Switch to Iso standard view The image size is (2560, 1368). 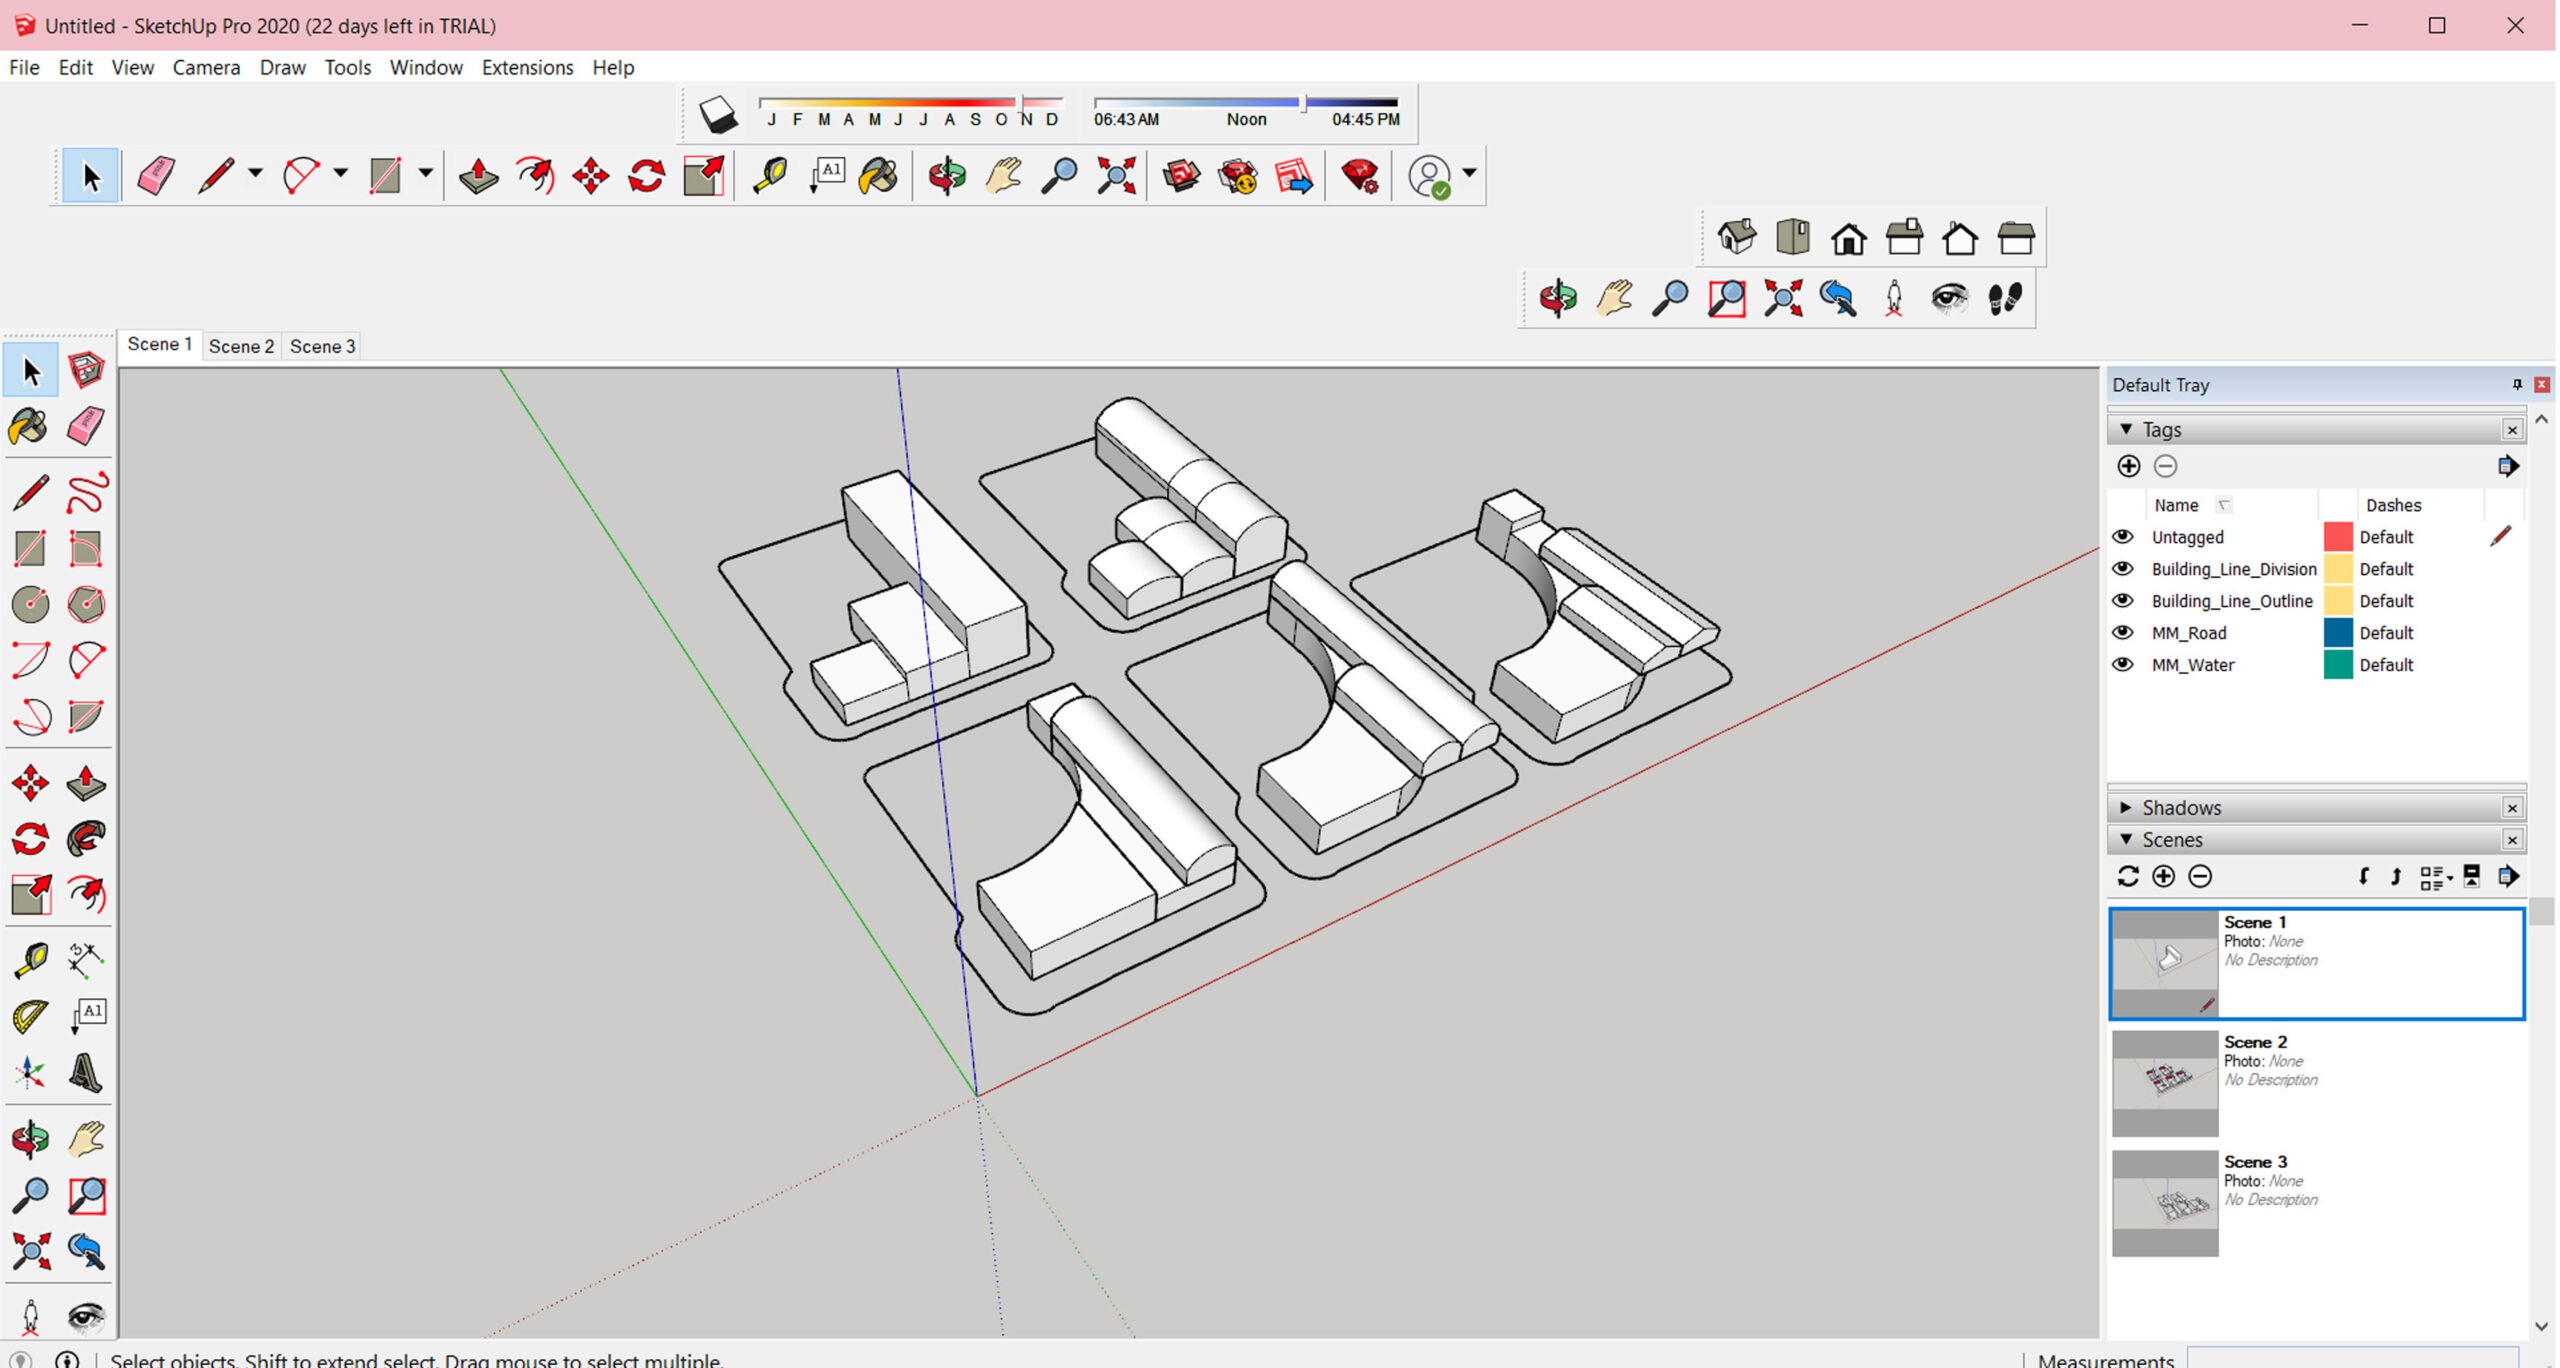tap(1737, 238)
